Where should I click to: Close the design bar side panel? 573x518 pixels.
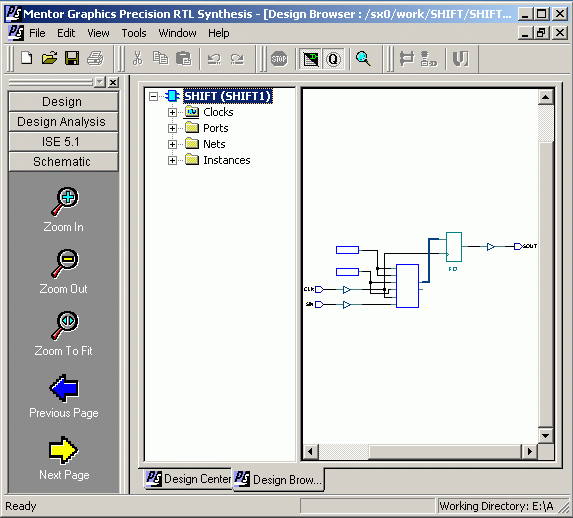tap(113, 82)
